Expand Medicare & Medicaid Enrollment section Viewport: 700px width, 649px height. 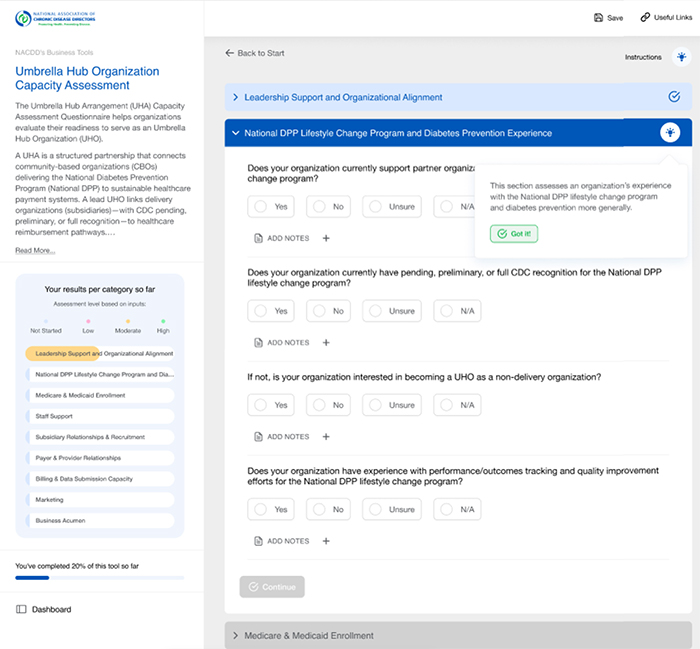tap(458, 635)
